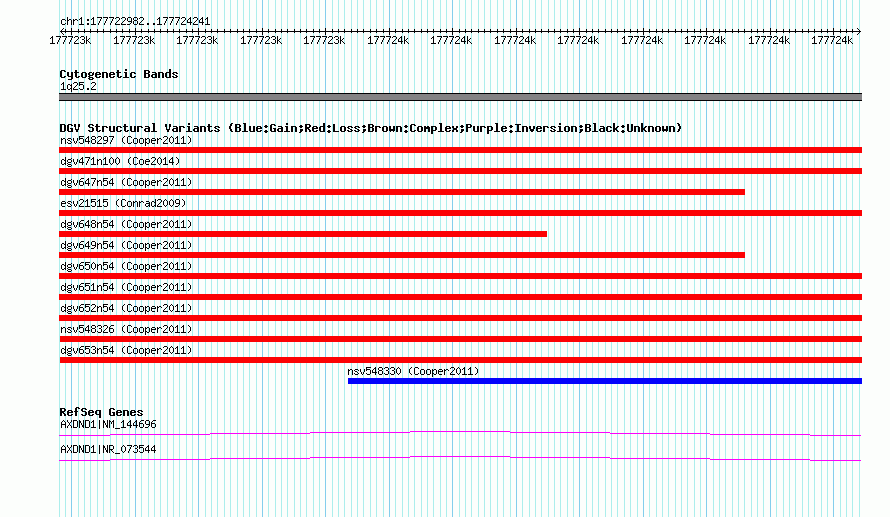The image size is (890, 517).
Task: Open gain variant nsv548330 (Cooper2011) label
Action: (x=413, y=371)
